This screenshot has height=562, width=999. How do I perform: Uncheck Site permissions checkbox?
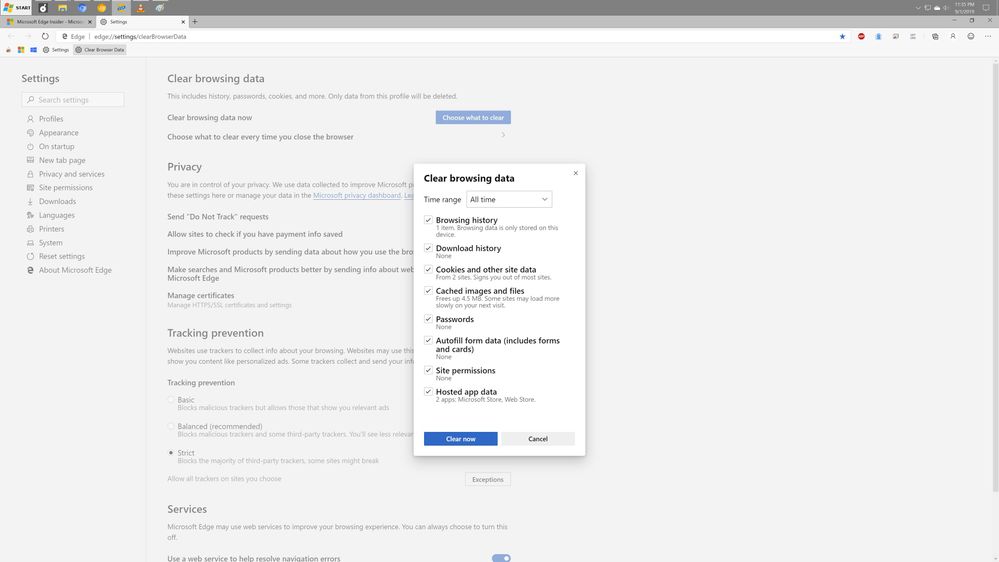pyautogui.click(x=428, y=370)
